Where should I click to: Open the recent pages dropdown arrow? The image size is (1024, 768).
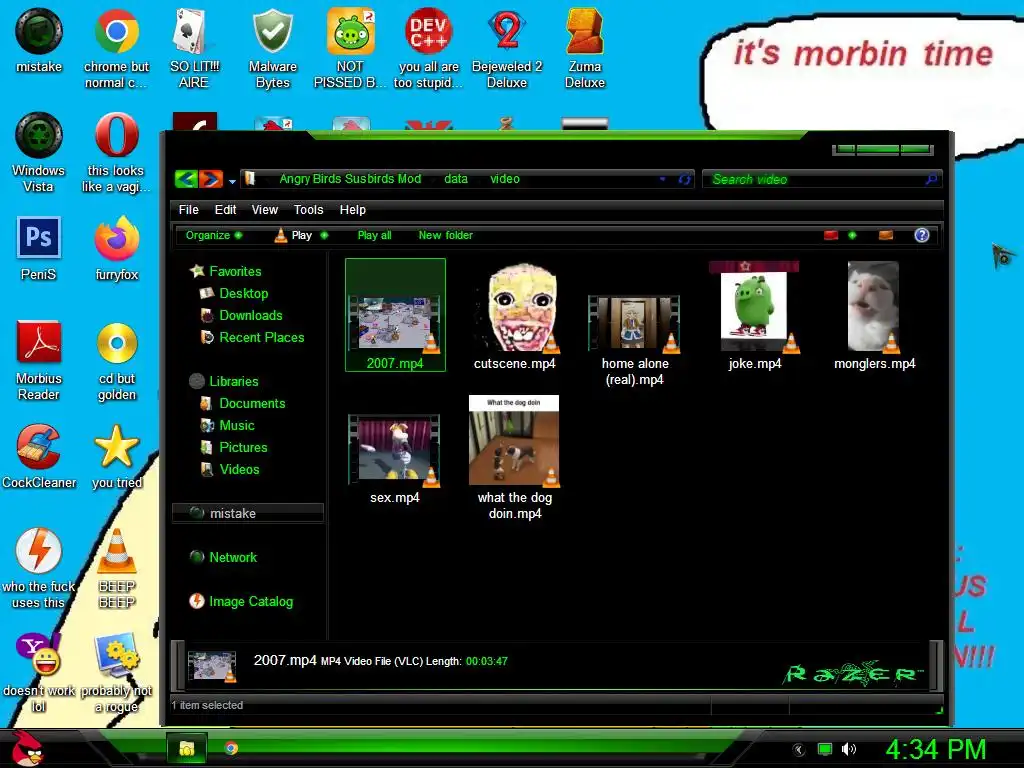pyautogui.click(x=232, y=182)
